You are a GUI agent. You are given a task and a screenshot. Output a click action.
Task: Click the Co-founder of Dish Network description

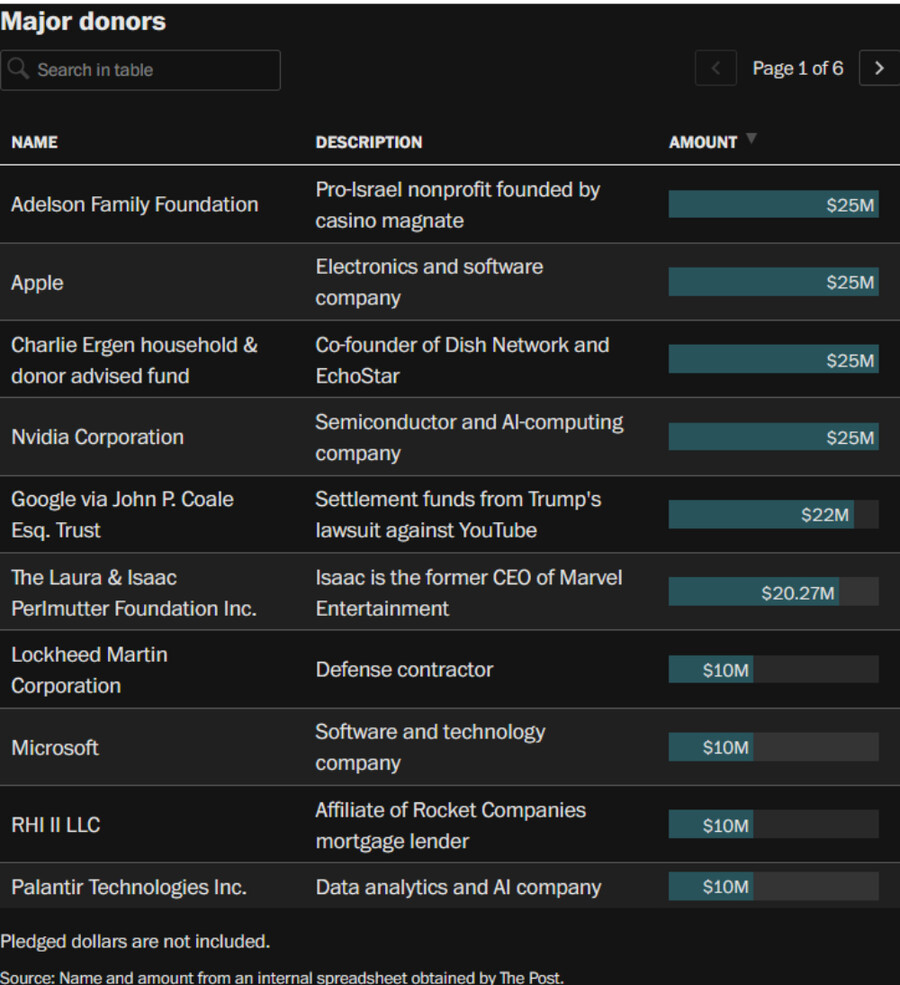[x=462, y=360]
